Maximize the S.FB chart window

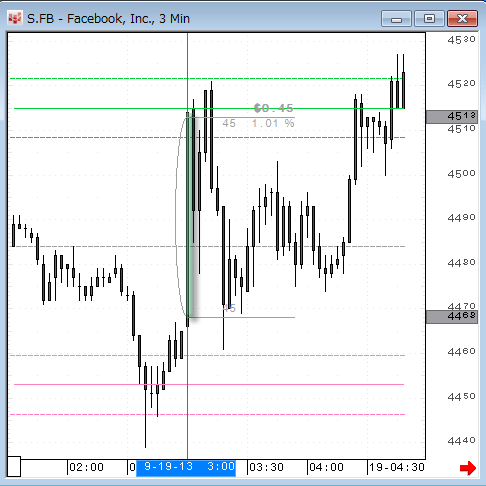[x=429, y=18]
